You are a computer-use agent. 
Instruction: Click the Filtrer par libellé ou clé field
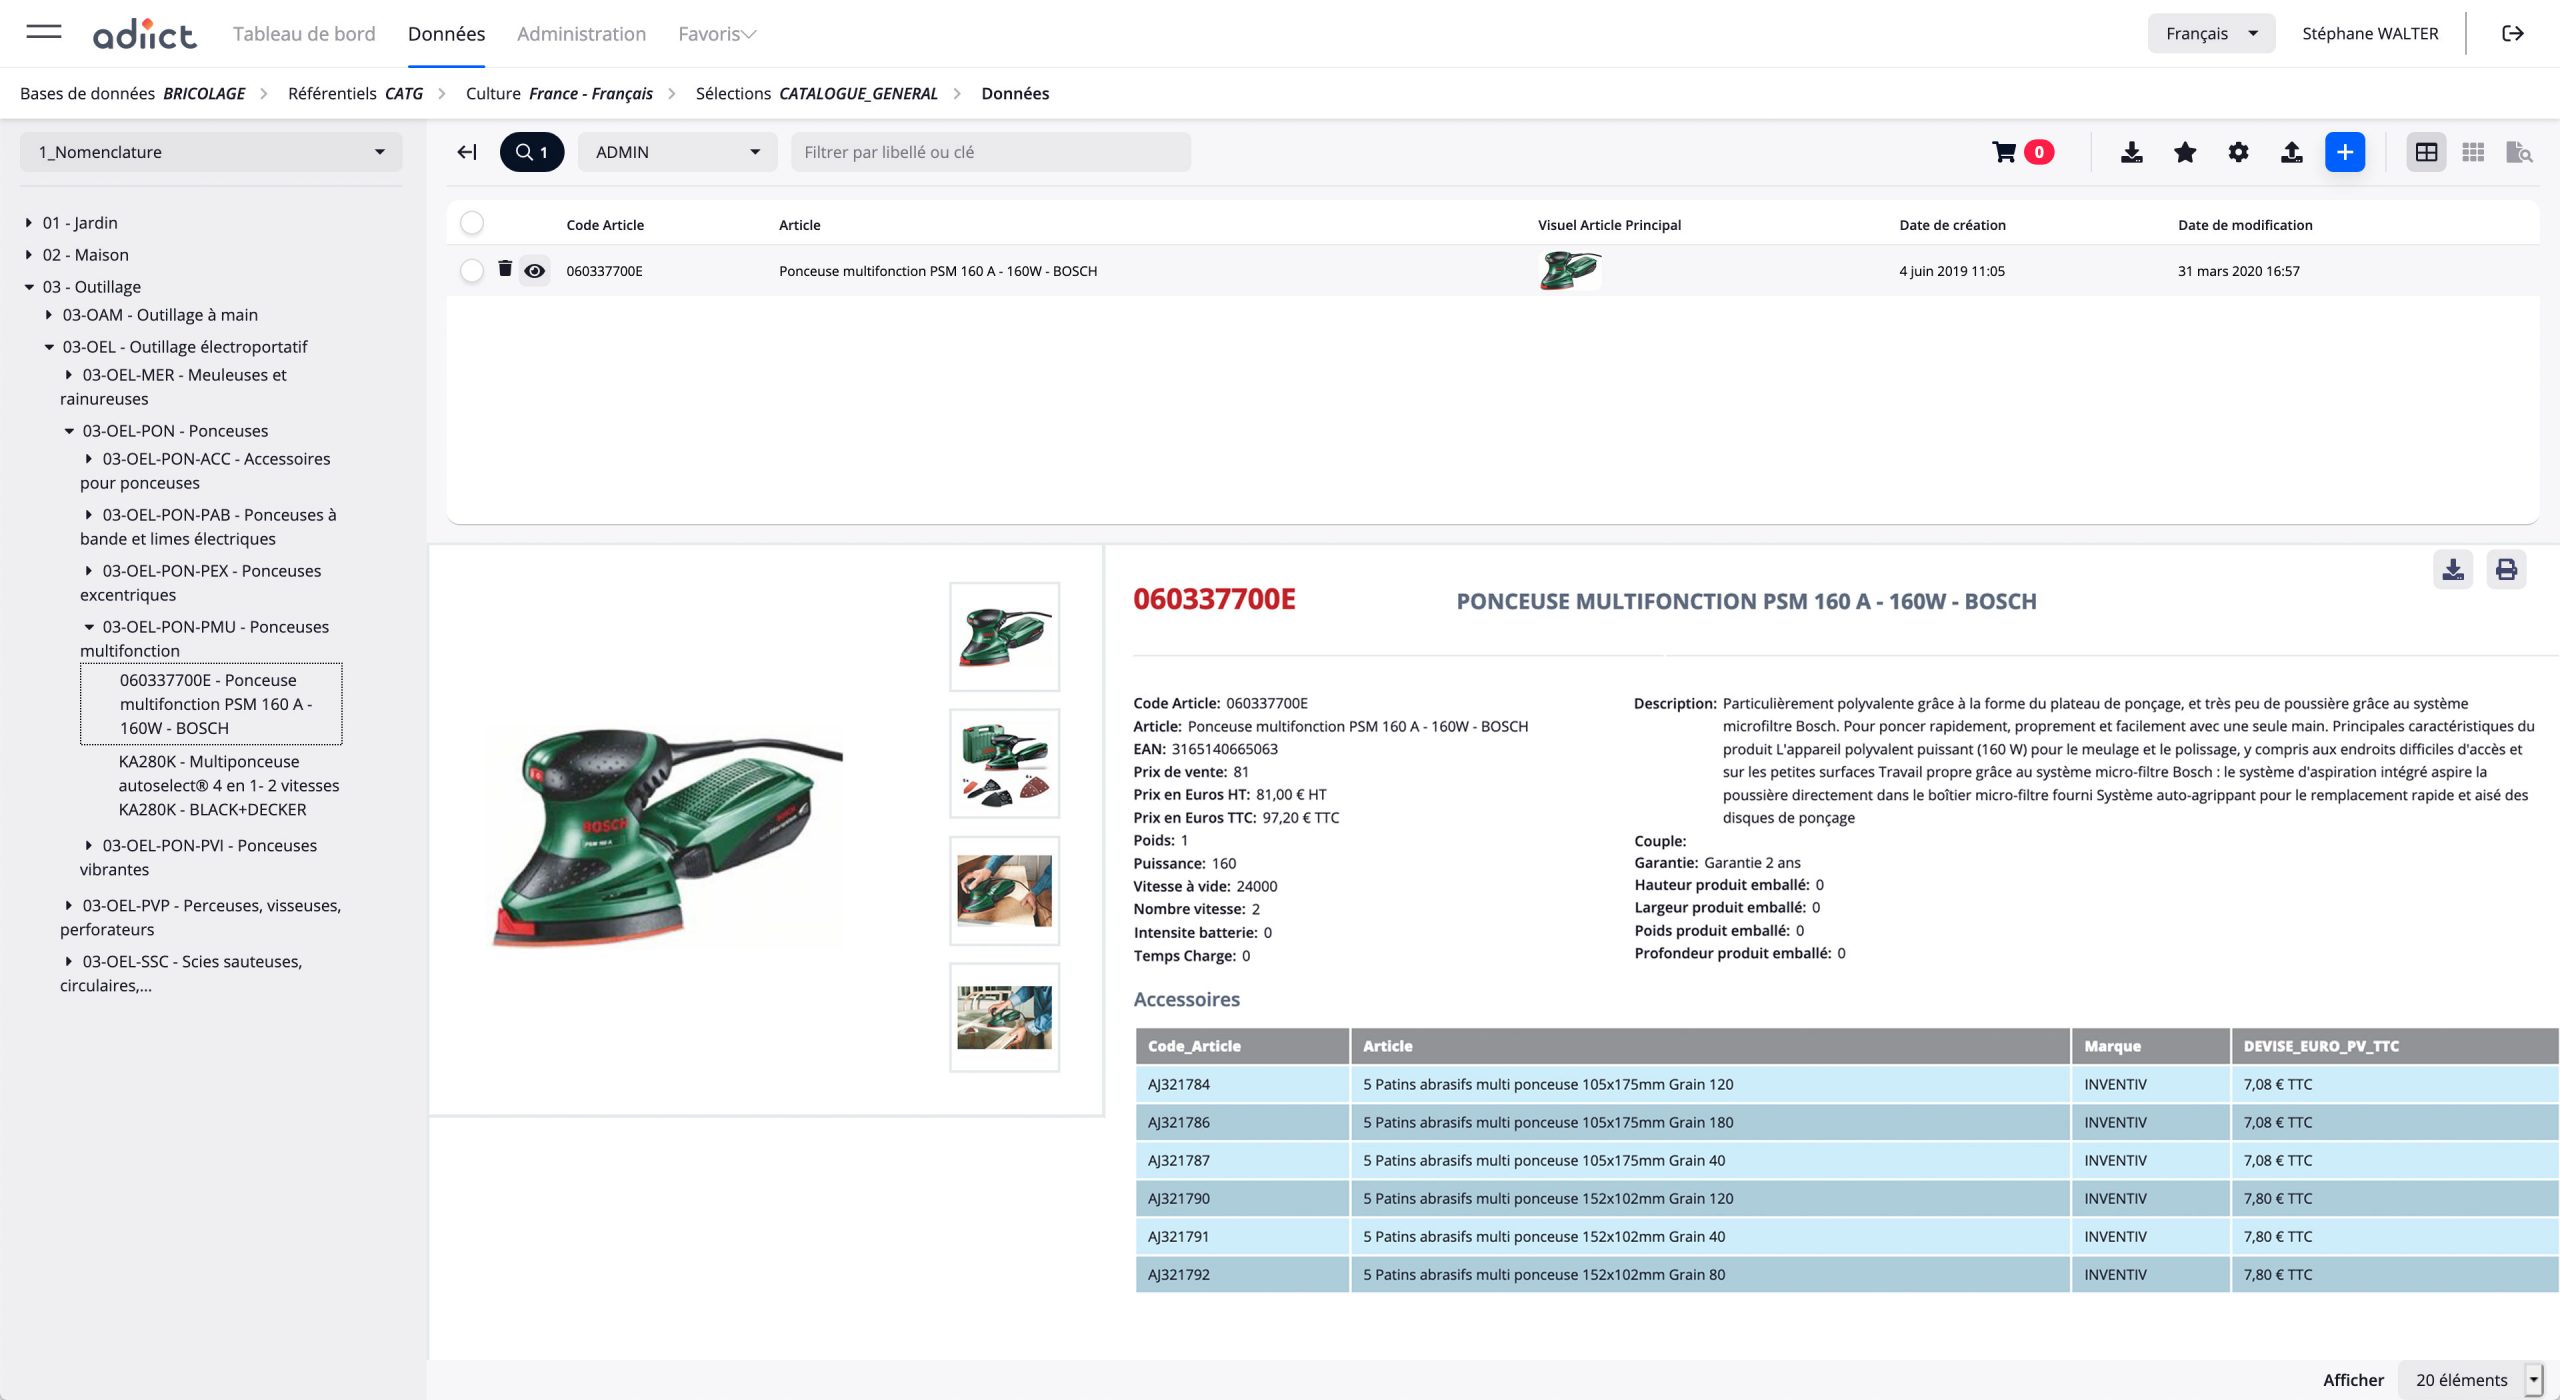click(990, 152)
